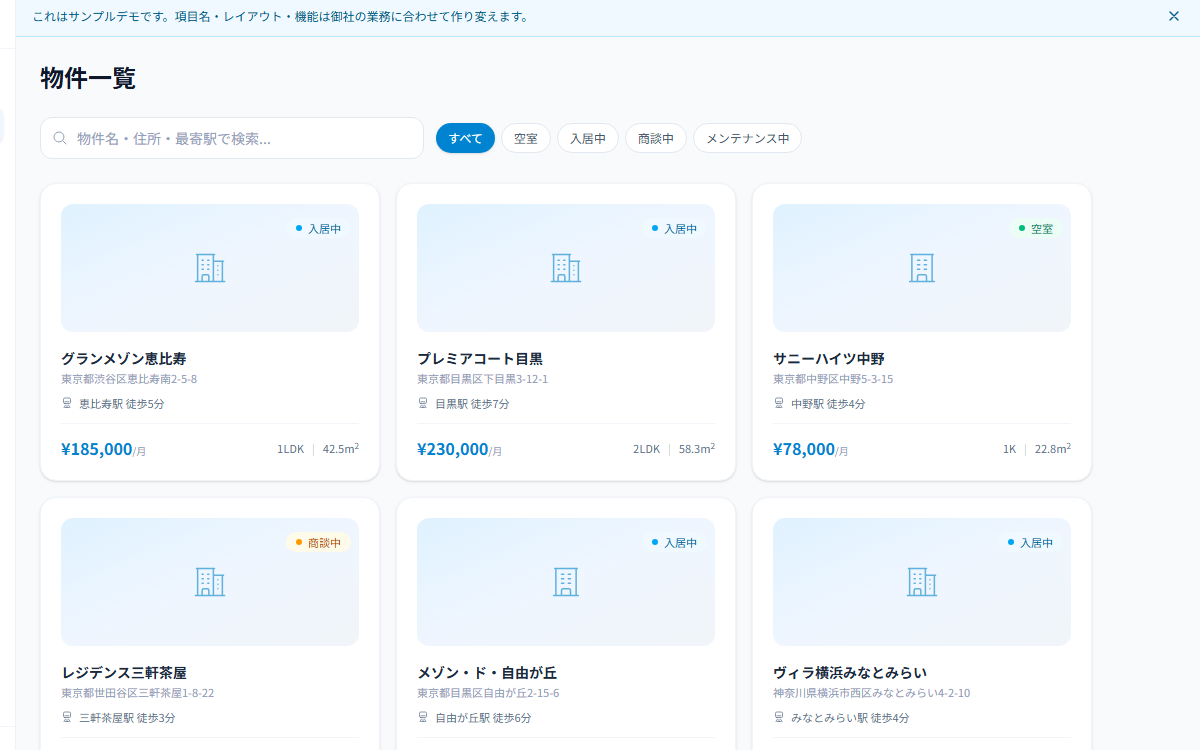Viewport: 1200px width, 750px height.
Task: Click the 42.5m² area value
Action: (x=341, y=449)
